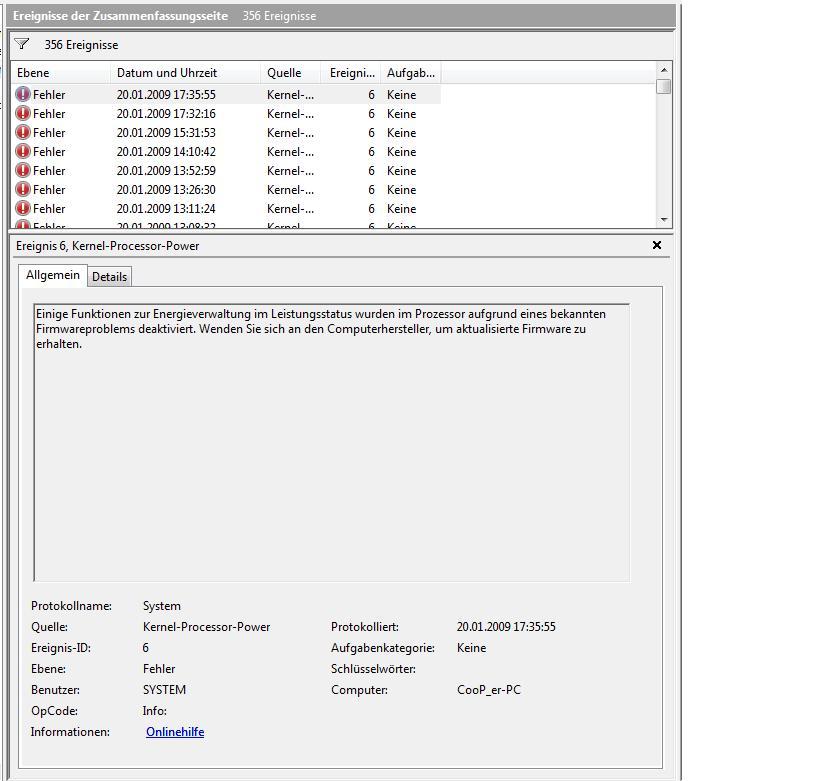The image size is (840, 781).
Task: Click the error icon next to 13:52:59
Action: 22,170
